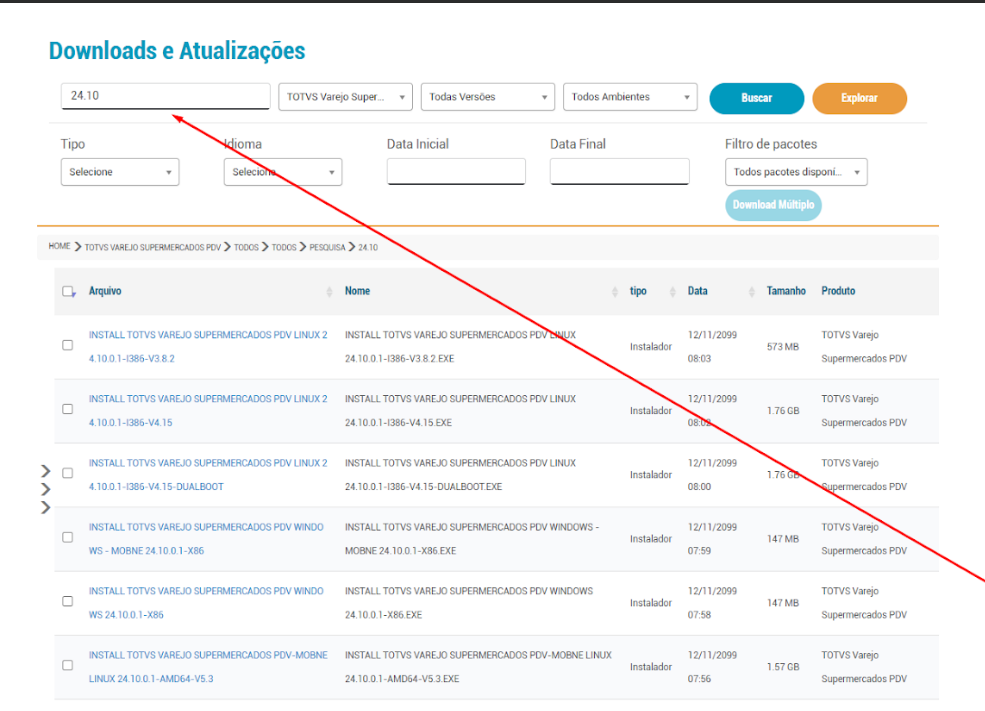The height and width of the screenshot is (711, 985).
Task: Click the name MOBNE 24.10.0.1-X86.EXE
Action: tap(400, 551)
